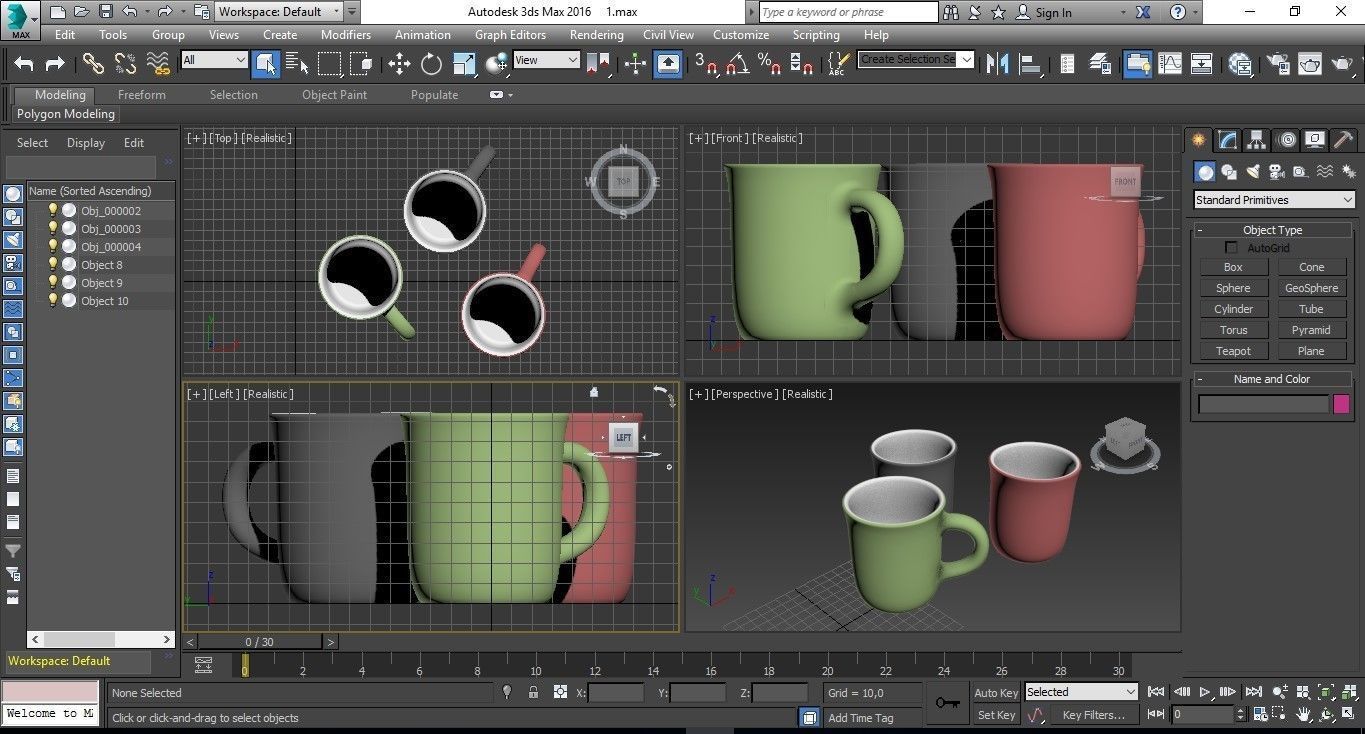Select Shapes category in Create panel
The width and height of the screenshot is (1365, 734).
tap(1229, 172)
